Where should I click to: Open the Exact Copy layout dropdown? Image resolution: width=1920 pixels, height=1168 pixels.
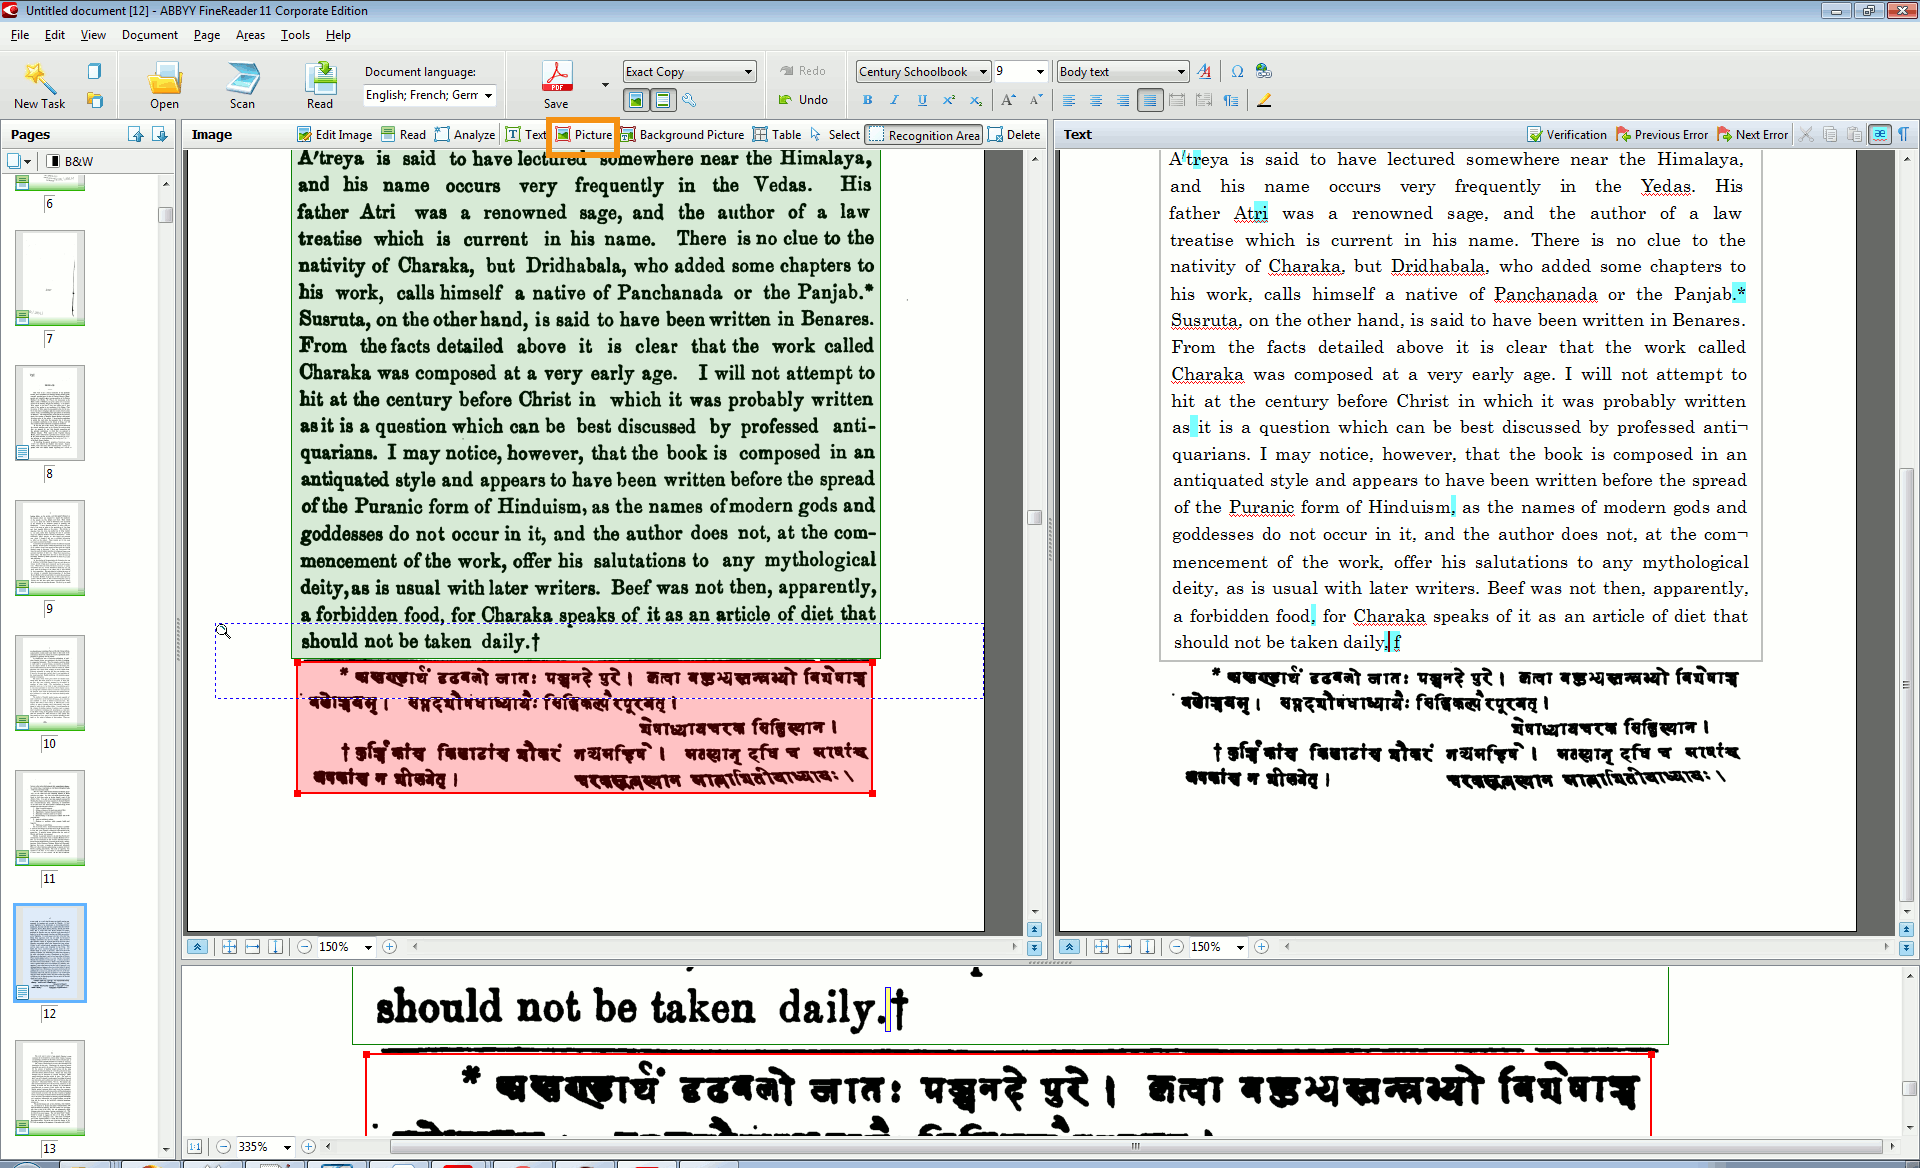[748, 71]
